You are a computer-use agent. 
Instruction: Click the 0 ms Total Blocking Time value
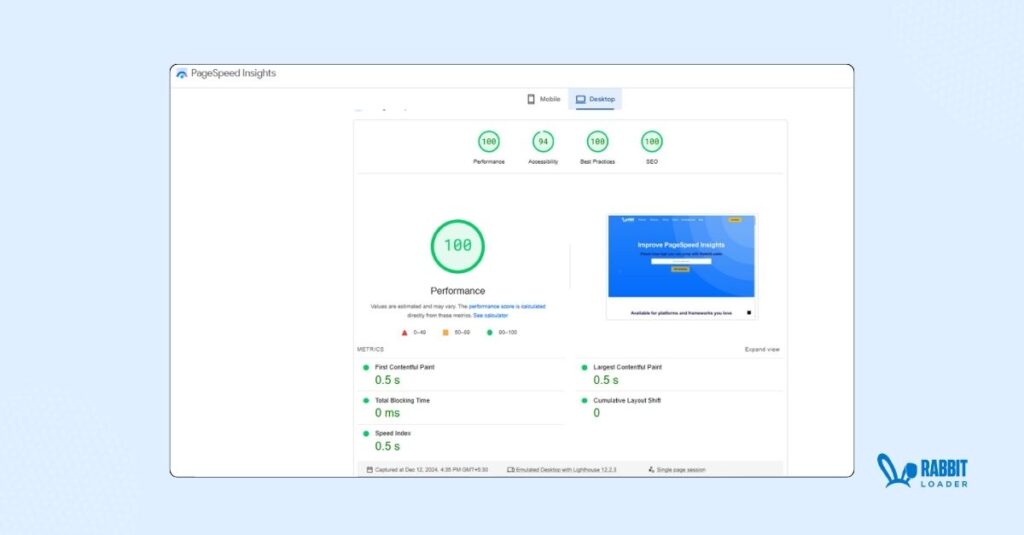click(387, 413)
